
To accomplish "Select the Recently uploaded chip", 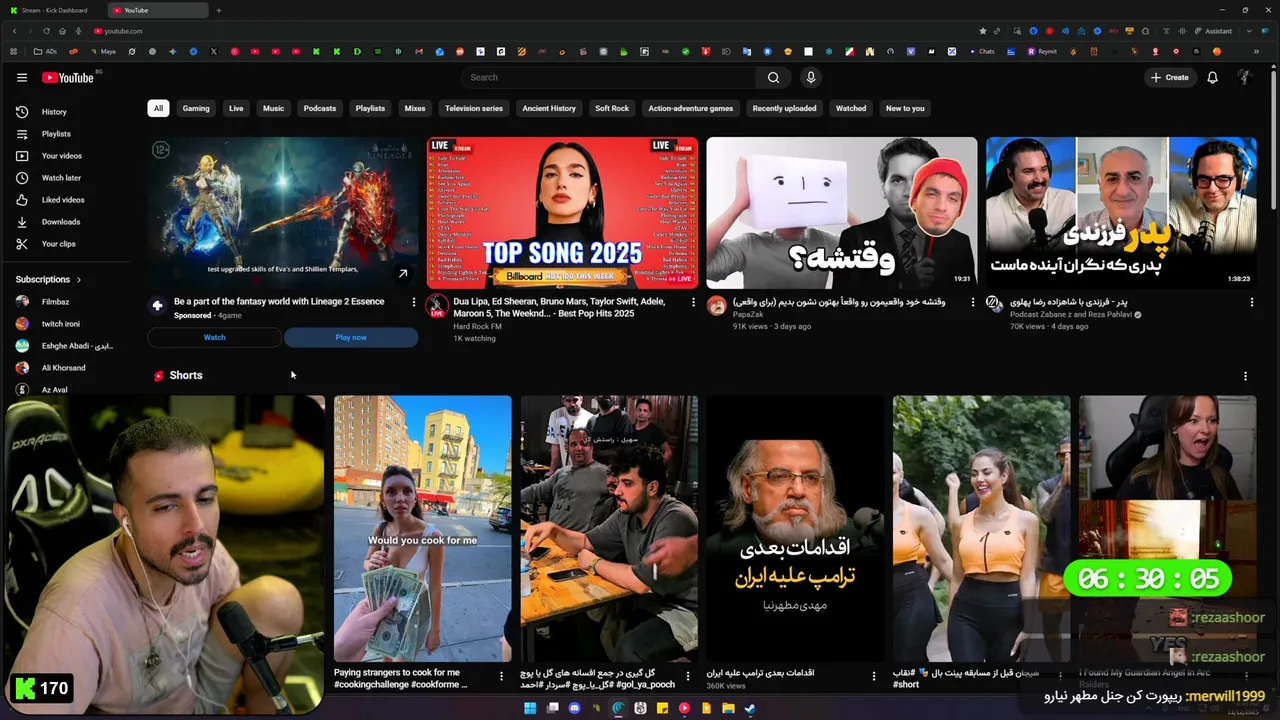I will click(x=784, y=108).
